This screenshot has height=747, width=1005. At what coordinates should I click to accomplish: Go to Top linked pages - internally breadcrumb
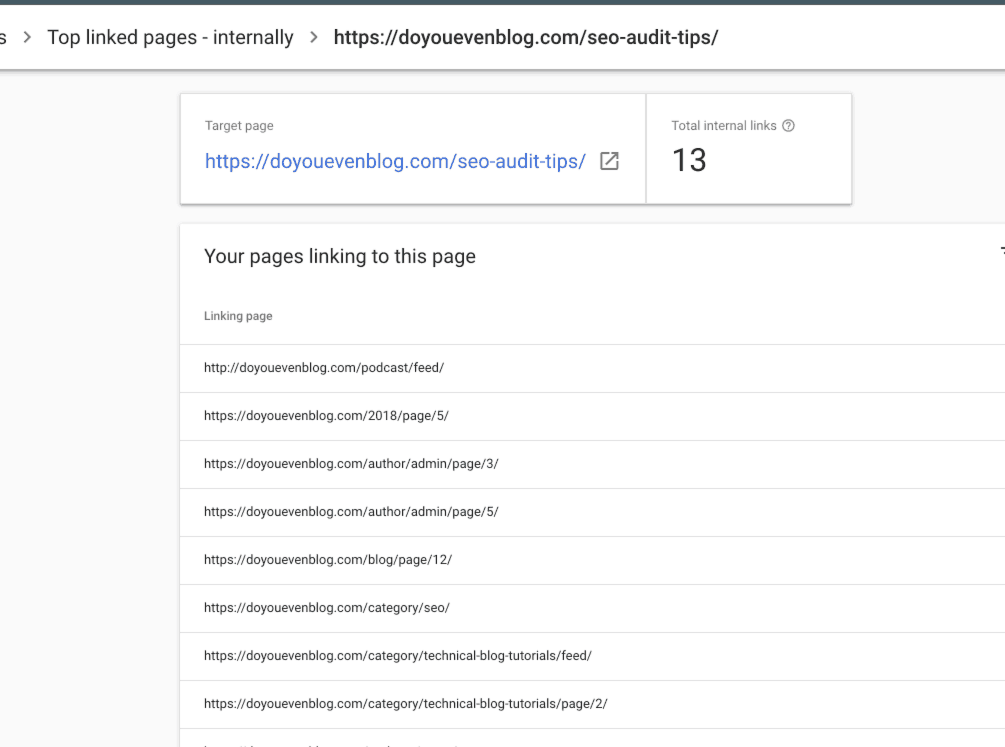[170, 37]
